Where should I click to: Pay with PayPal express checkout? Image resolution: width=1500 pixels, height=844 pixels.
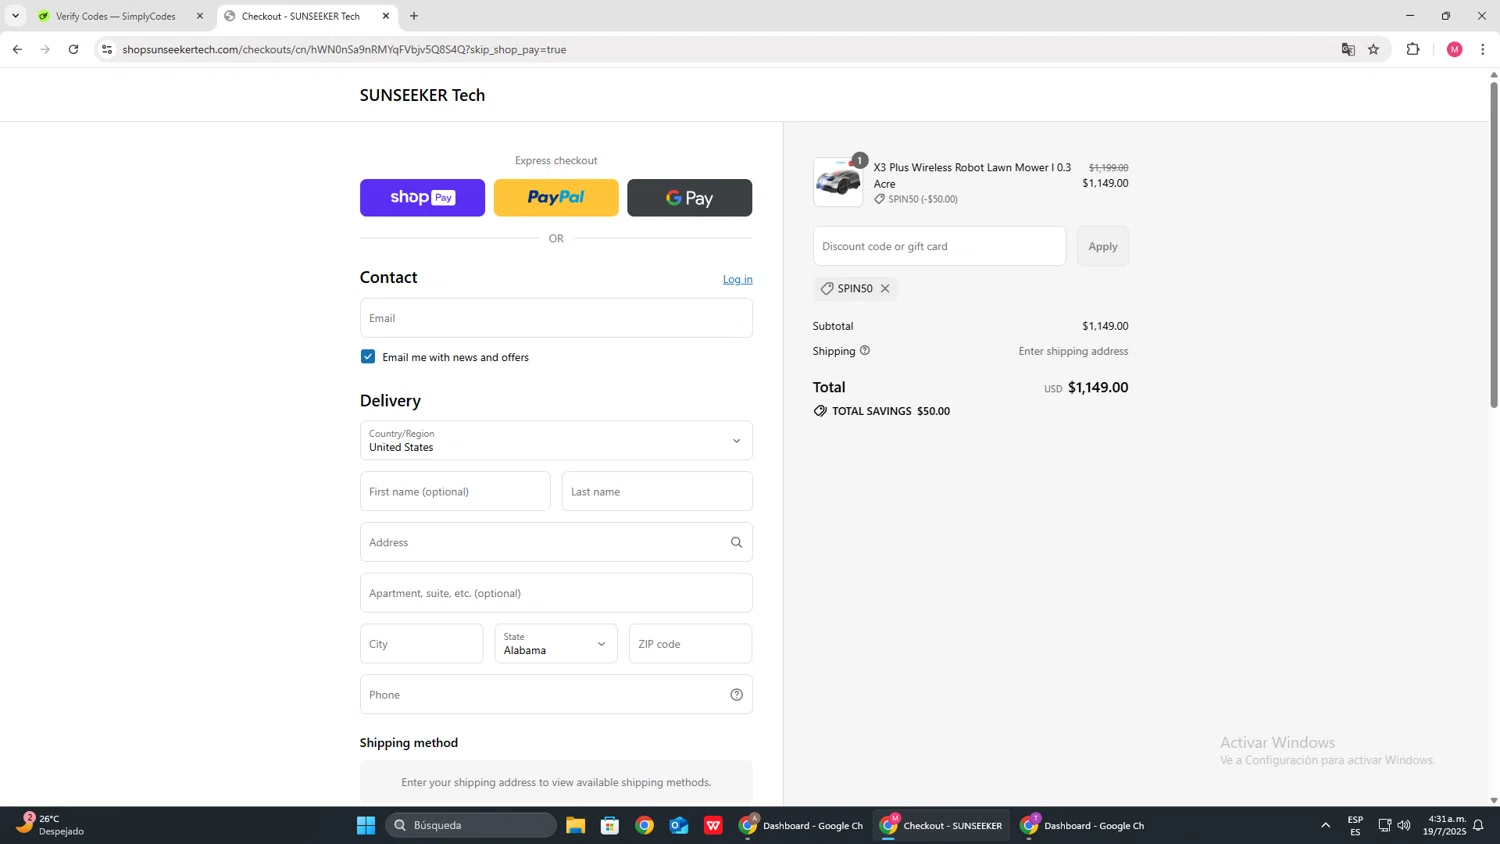pos(556,198)
